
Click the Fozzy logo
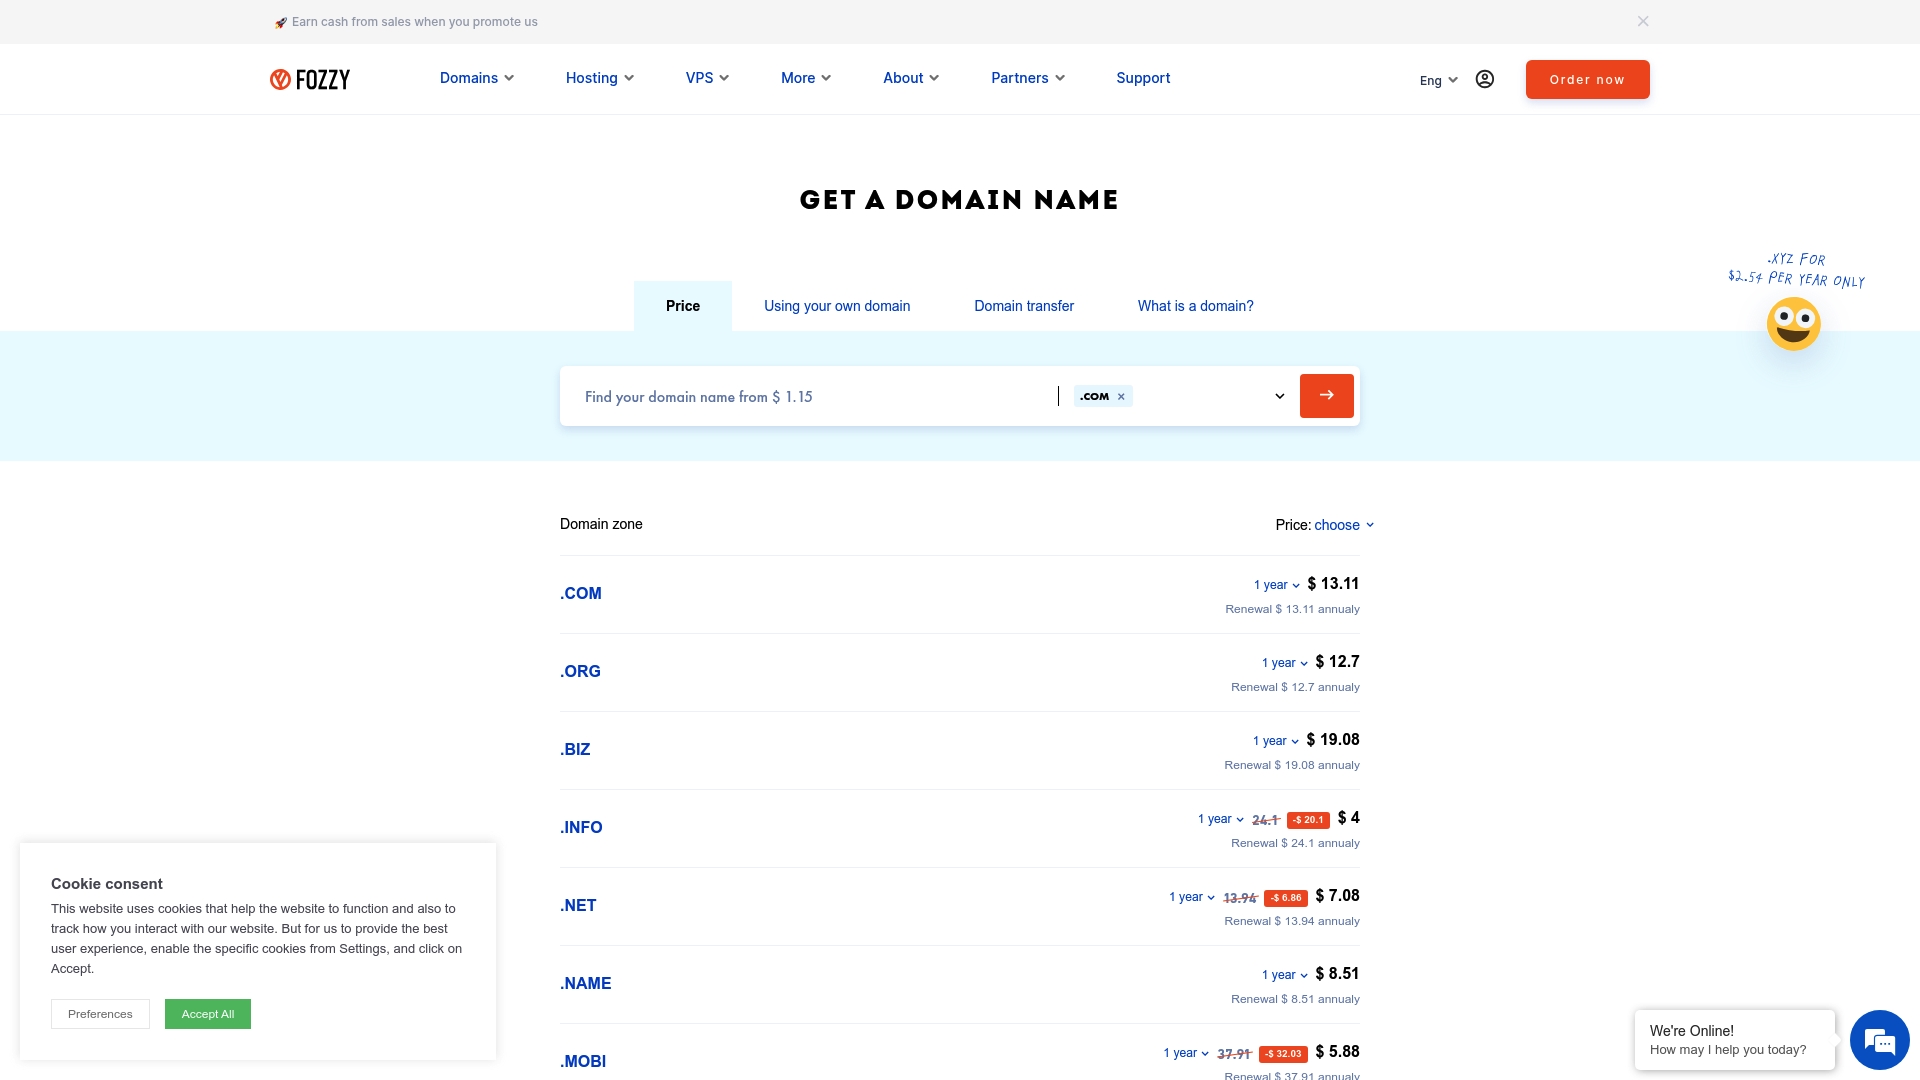click(310, 79)
